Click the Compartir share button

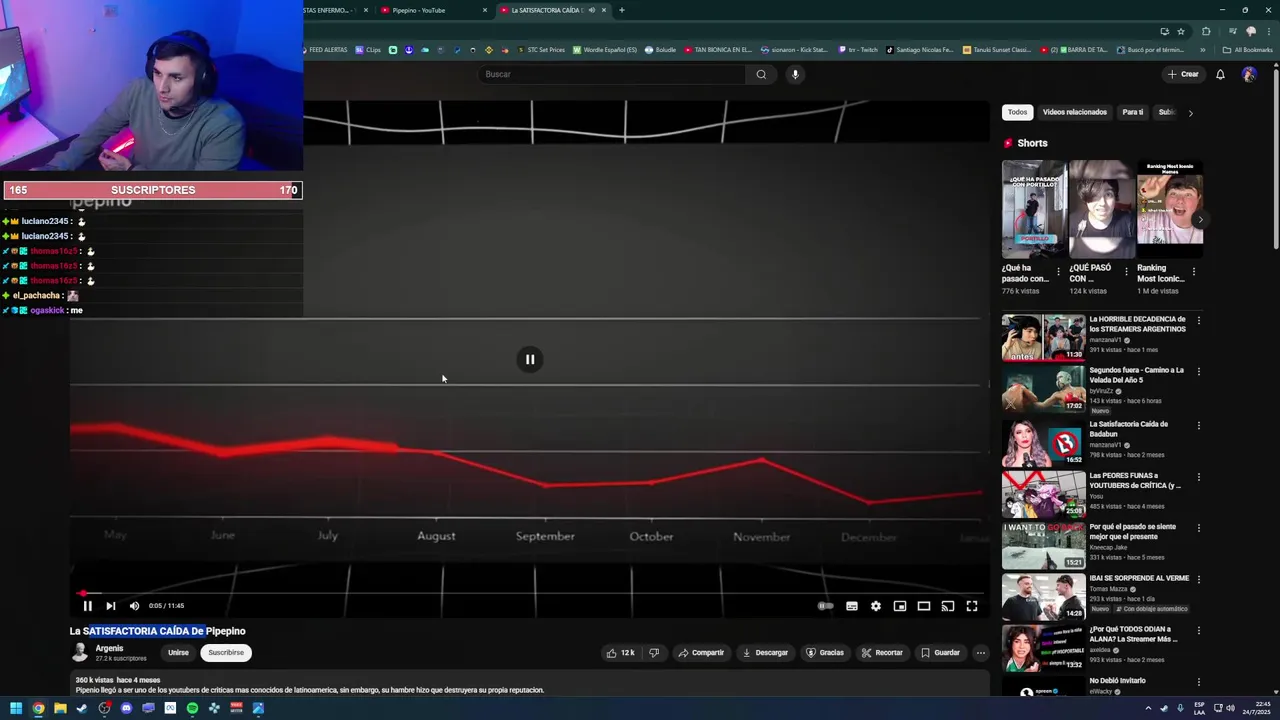(700, 653)
